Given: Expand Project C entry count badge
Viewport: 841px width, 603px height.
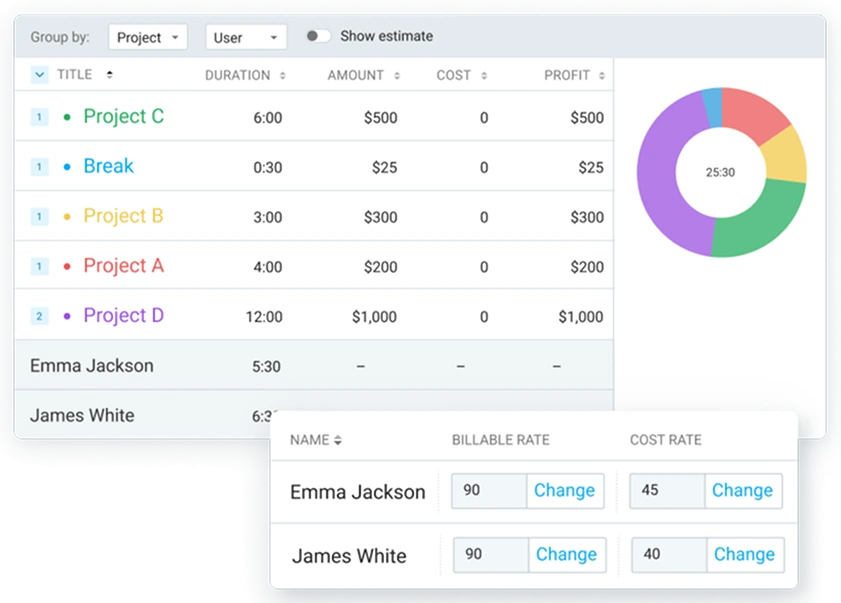Looking at the screenshot, I should pos(39,117).
